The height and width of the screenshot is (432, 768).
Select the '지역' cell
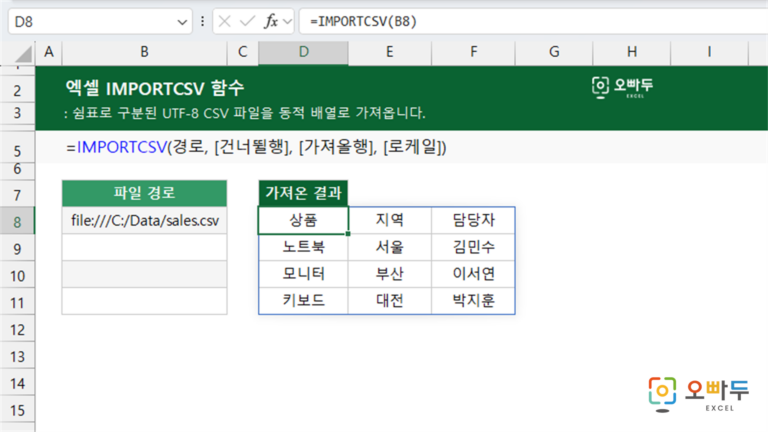[x=390, y=220]
